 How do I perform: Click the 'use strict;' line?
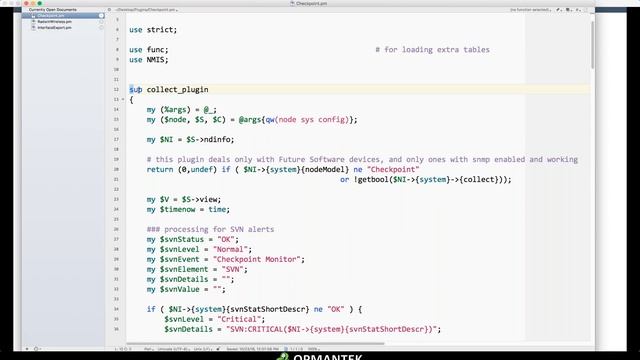point(153,30)
